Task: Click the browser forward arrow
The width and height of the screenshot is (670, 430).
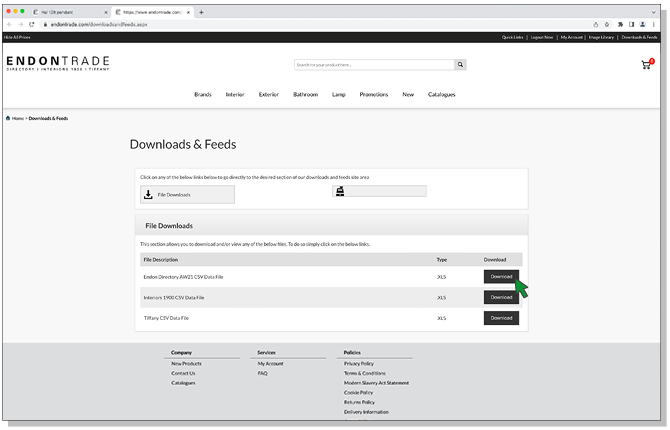Action: pos(20,24)
